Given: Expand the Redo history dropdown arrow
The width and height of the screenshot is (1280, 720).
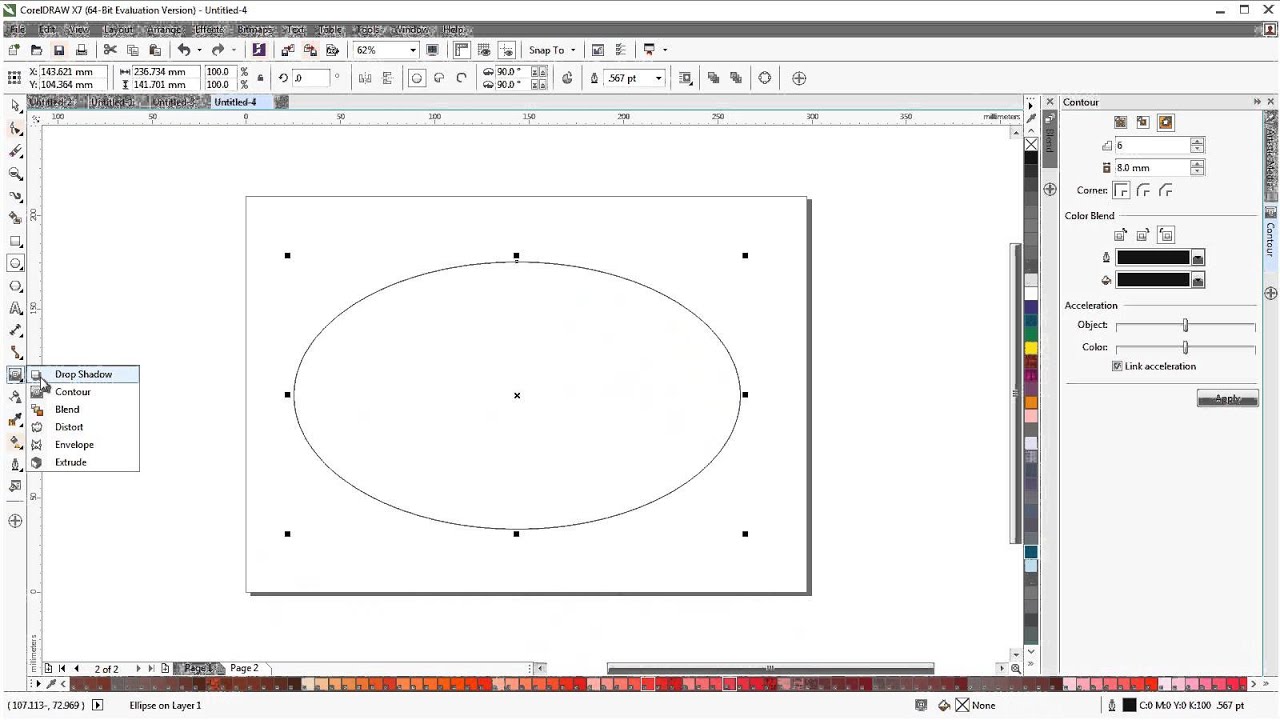Looking at the screenshot, I should [x=234, y=50].
